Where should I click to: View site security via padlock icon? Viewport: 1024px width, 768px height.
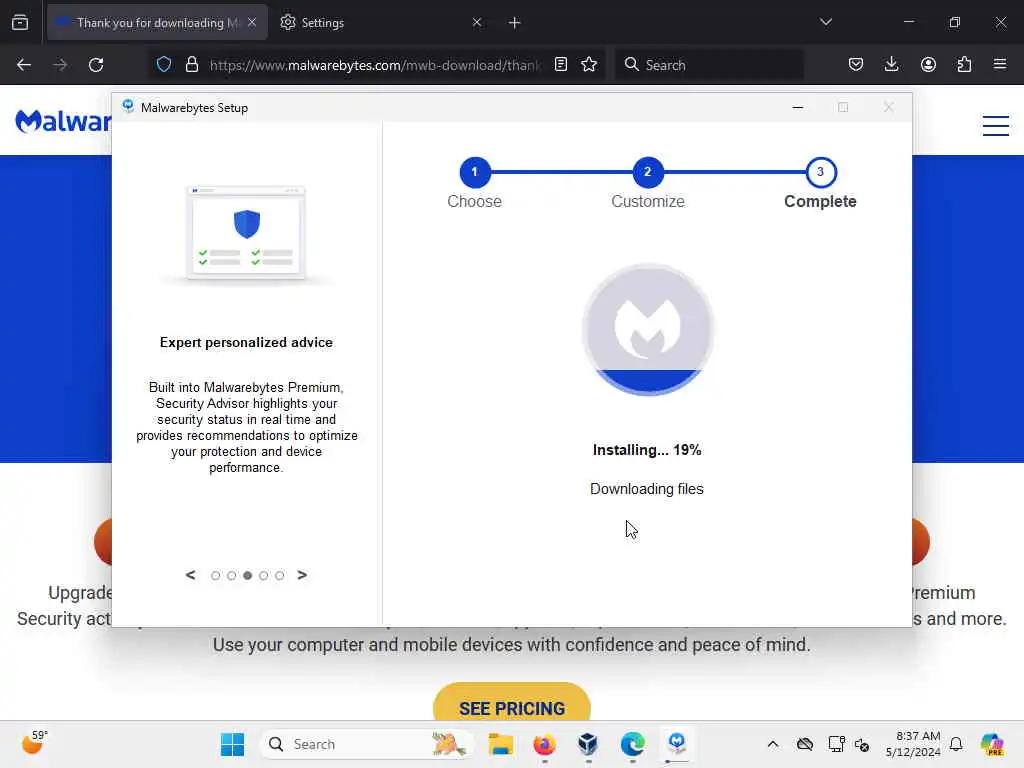tap(191, 65)
